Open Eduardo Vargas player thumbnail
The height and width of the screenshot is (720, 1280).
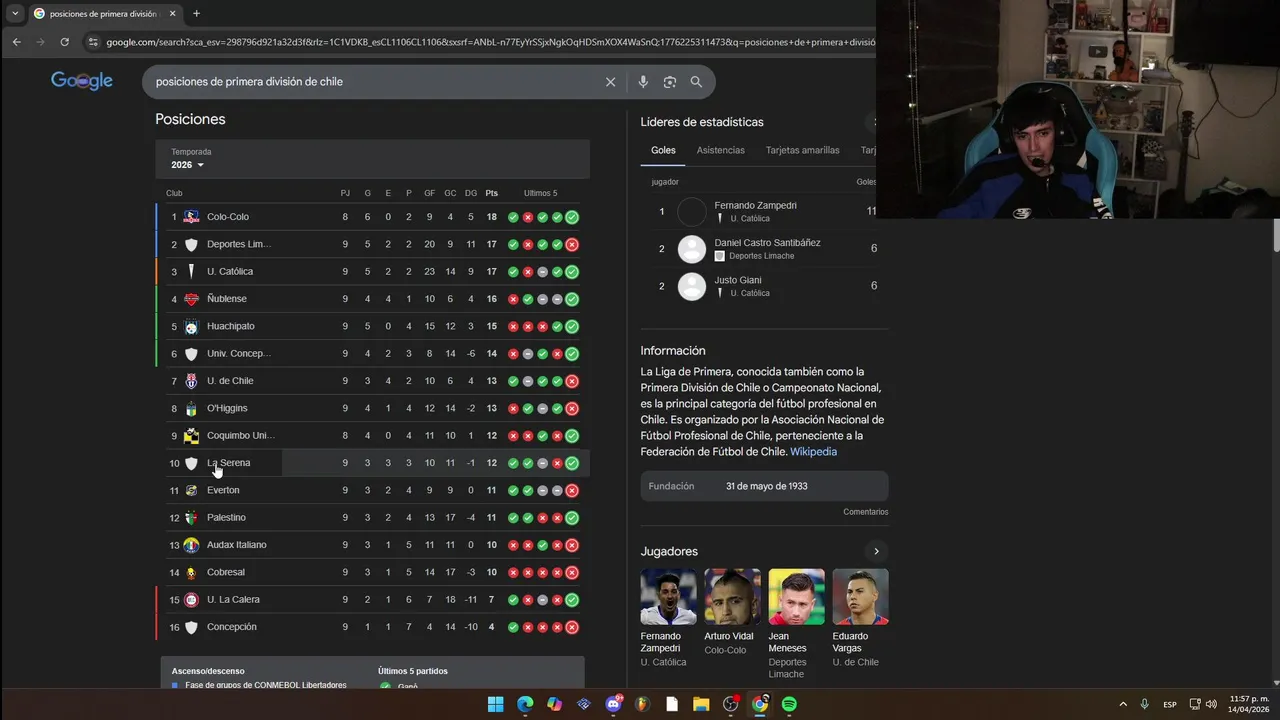tap(860, 597)
